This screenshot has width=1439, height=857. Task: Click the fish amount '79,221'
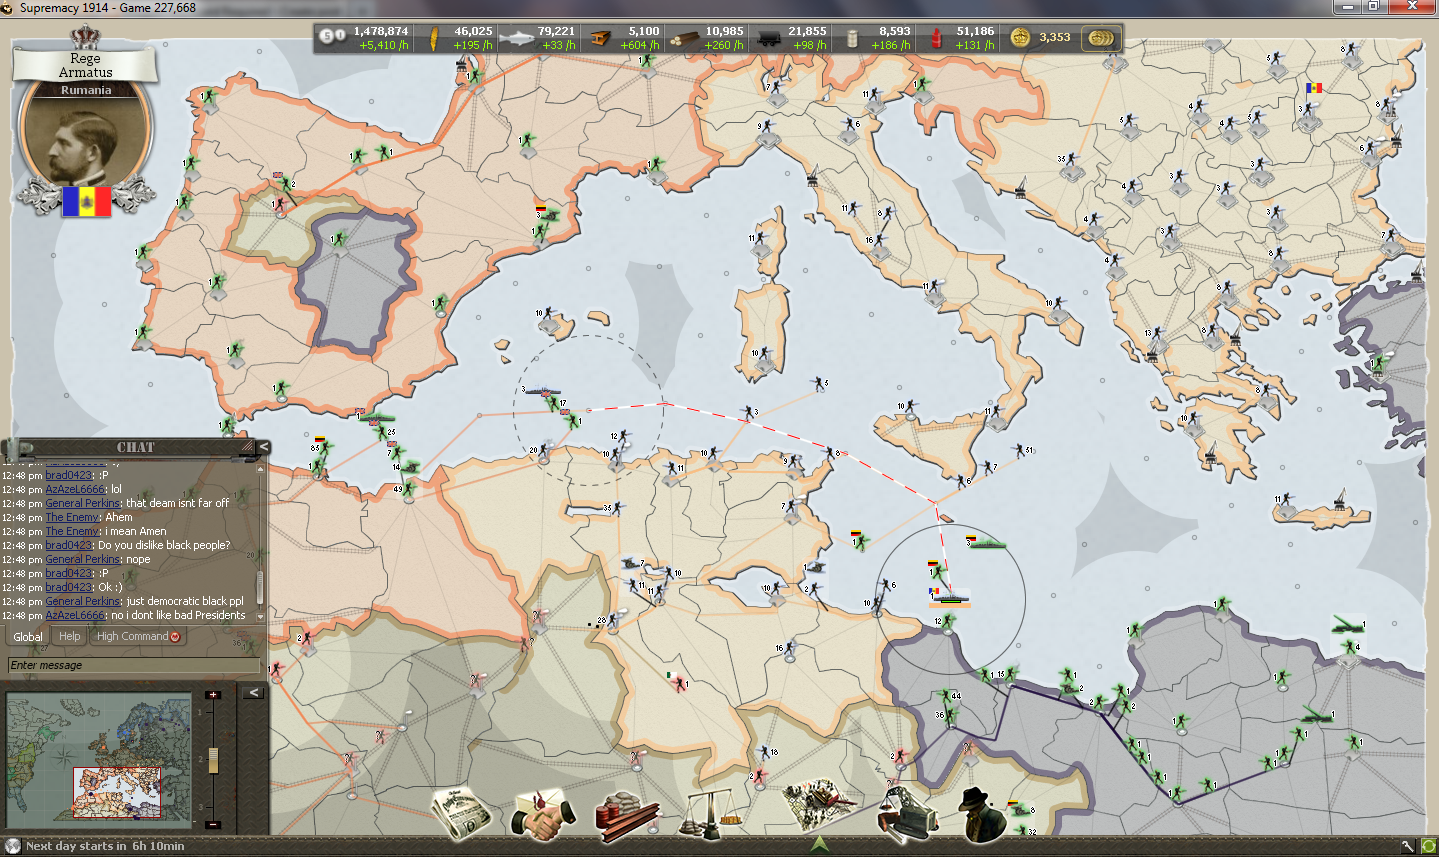(x=556, y=32)
